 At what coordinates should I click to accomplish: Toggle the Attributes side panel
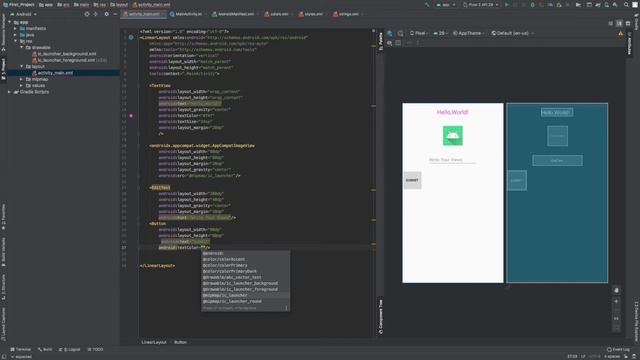629,43
